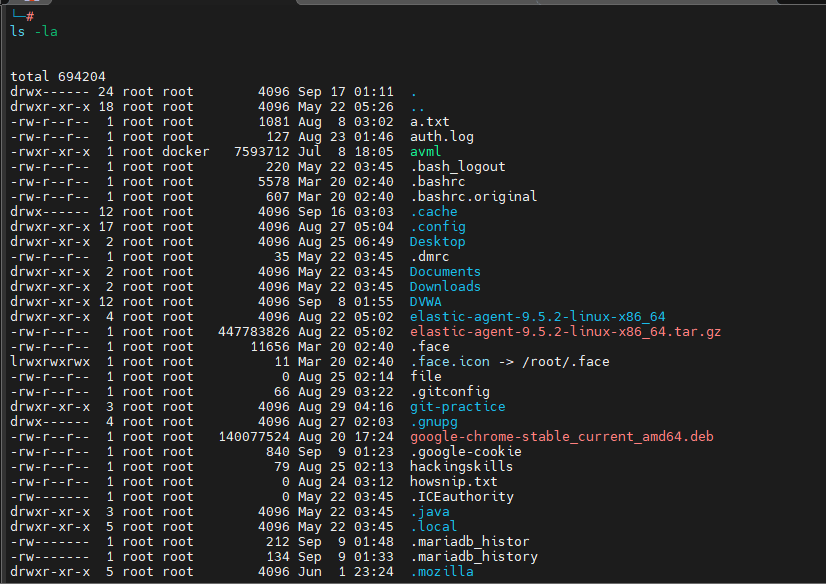Click the .mozilla directory name
This screenshot has height=584, width=826.
(x=441, y=572)
